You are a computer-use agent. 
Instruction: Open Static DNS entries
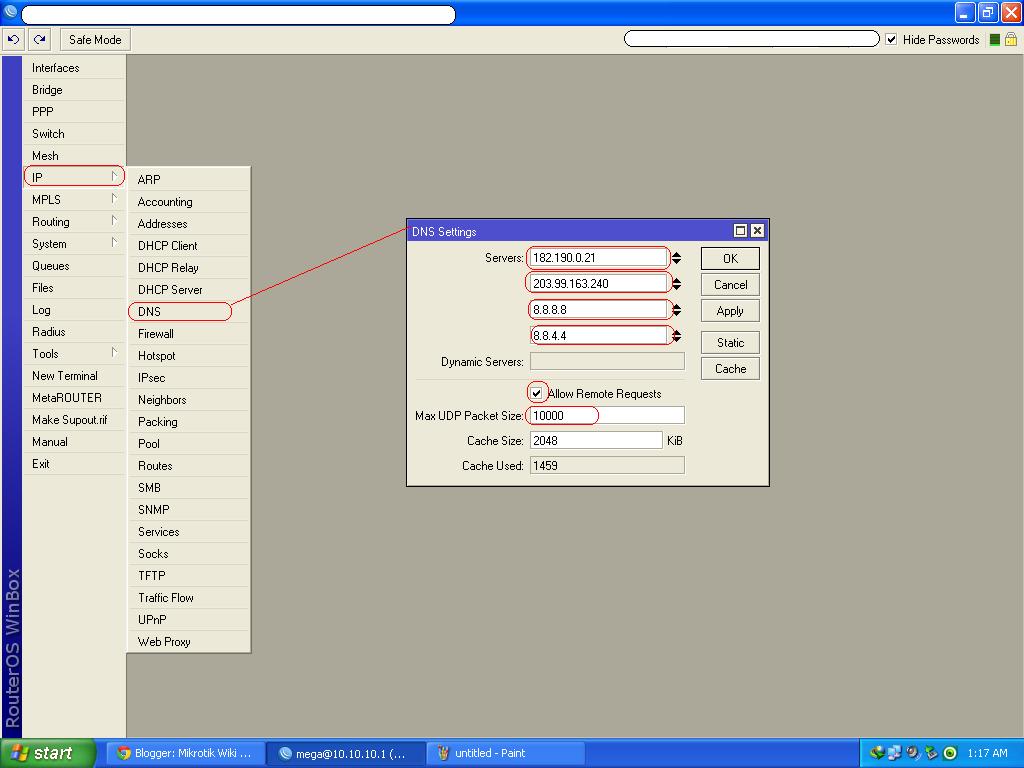pos(730,343)
